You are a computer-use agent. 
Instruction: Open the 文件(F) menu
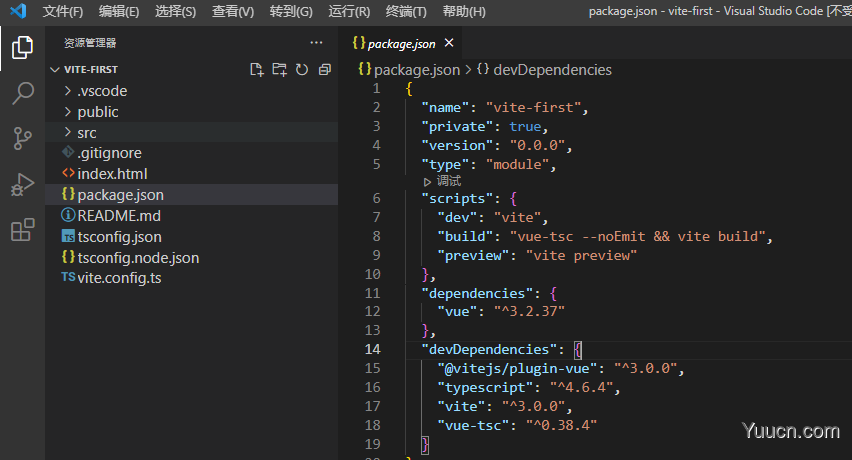(x=62, y=11)
